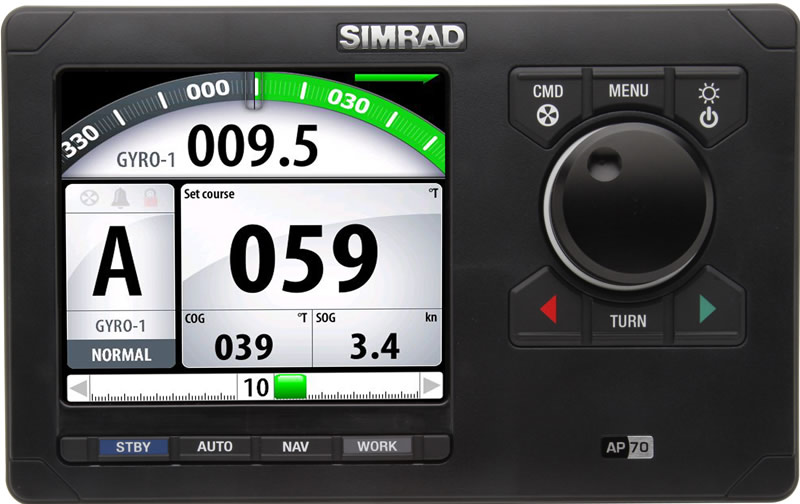Viewport: 800px width, 504px height.
Task: Tap the brightness and power button
Action: (709, 105)
